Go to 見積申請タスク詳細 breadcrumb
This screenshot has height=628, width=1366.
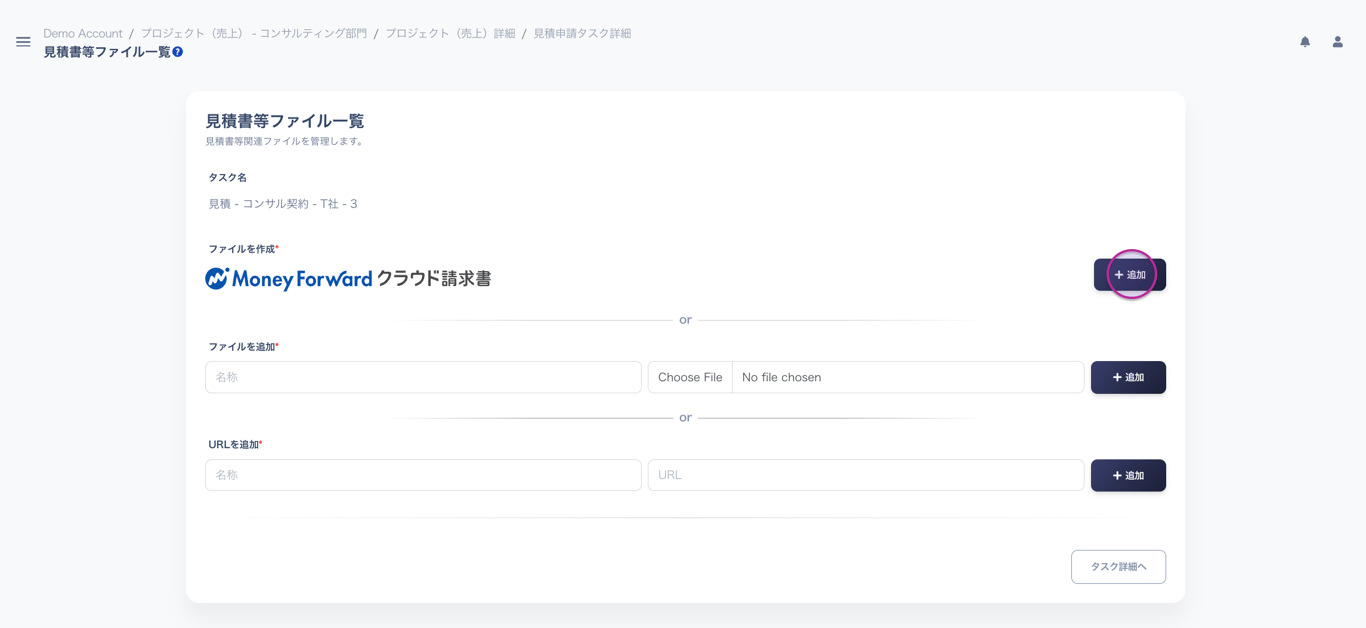tap(582, 33)
